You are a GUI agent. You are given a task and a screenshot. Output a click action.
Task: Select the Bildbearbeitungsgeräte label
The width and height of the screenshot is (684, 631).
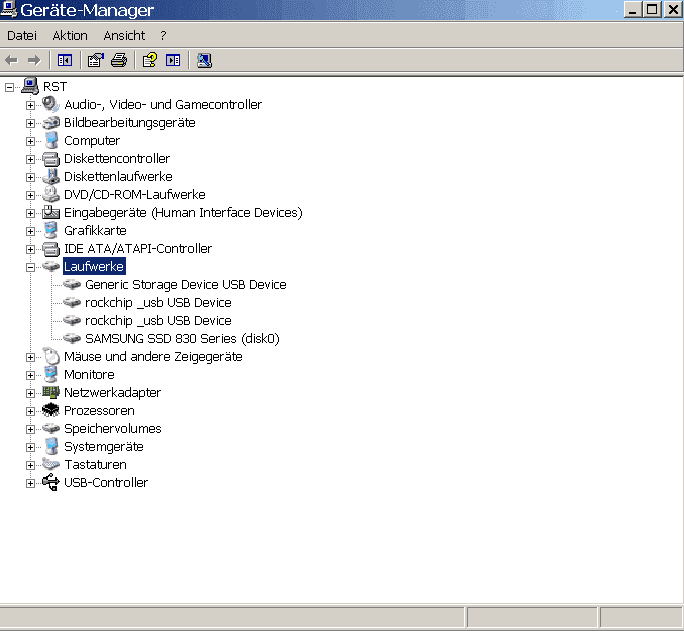click(130, 123)
